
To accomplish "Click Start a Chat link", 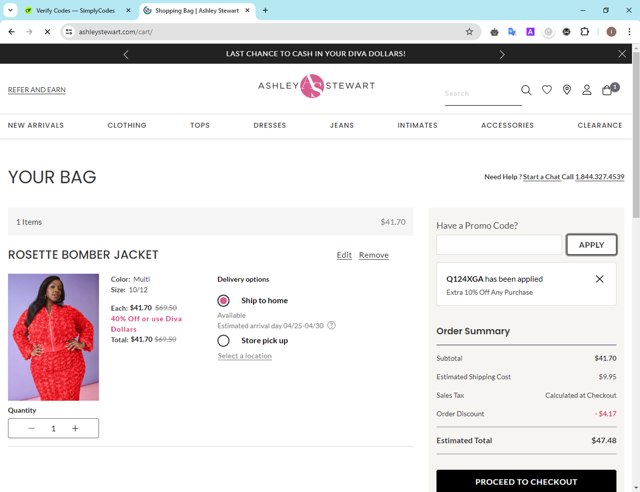I will 542,177.
